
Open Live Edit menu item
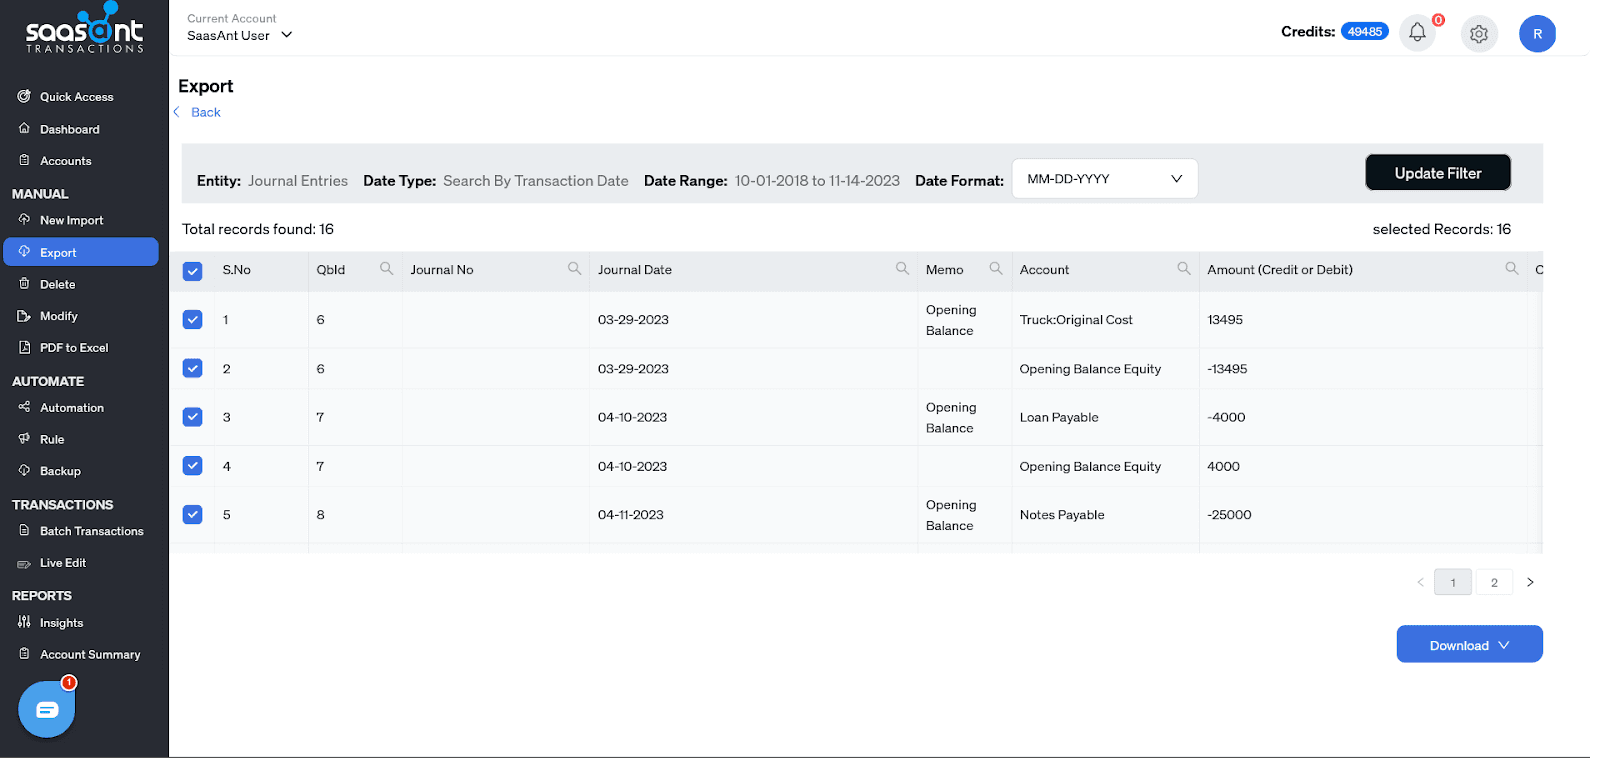[63, 563]
